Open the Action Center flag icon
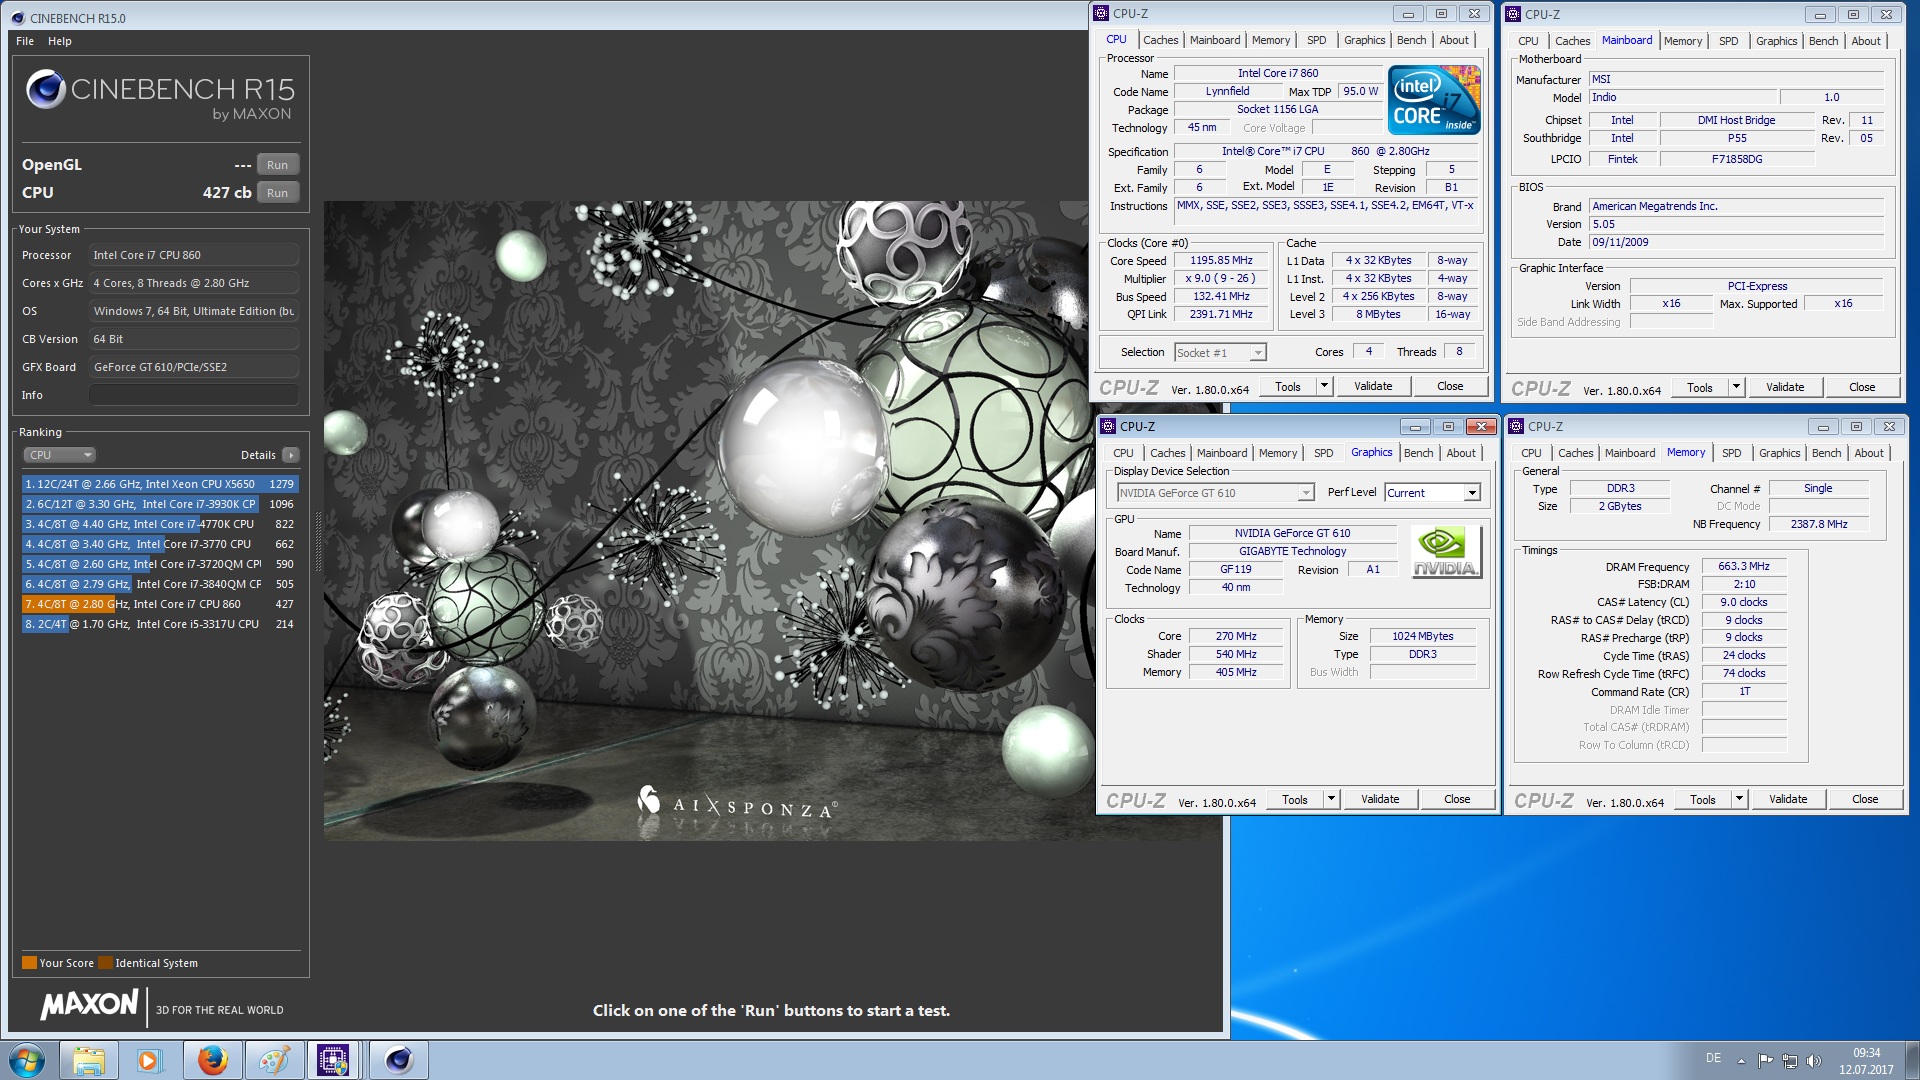The image size is (1920, 1080). 1765,1060
